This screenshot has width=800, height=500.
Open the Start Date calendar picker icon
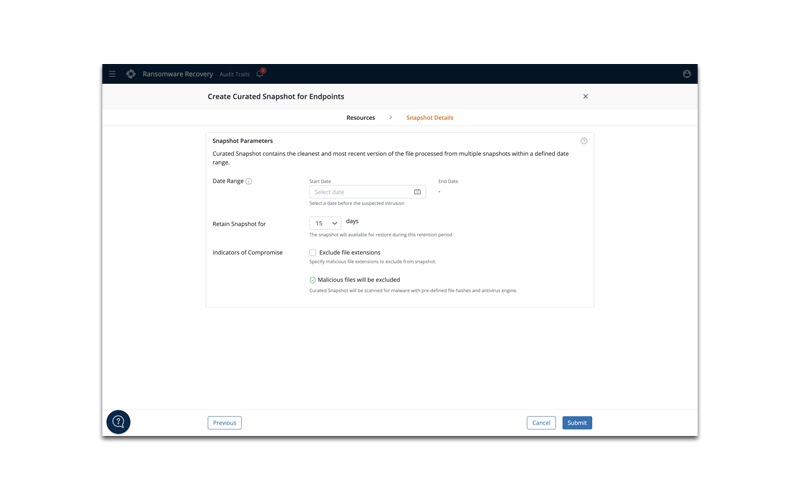click(417, 192)
